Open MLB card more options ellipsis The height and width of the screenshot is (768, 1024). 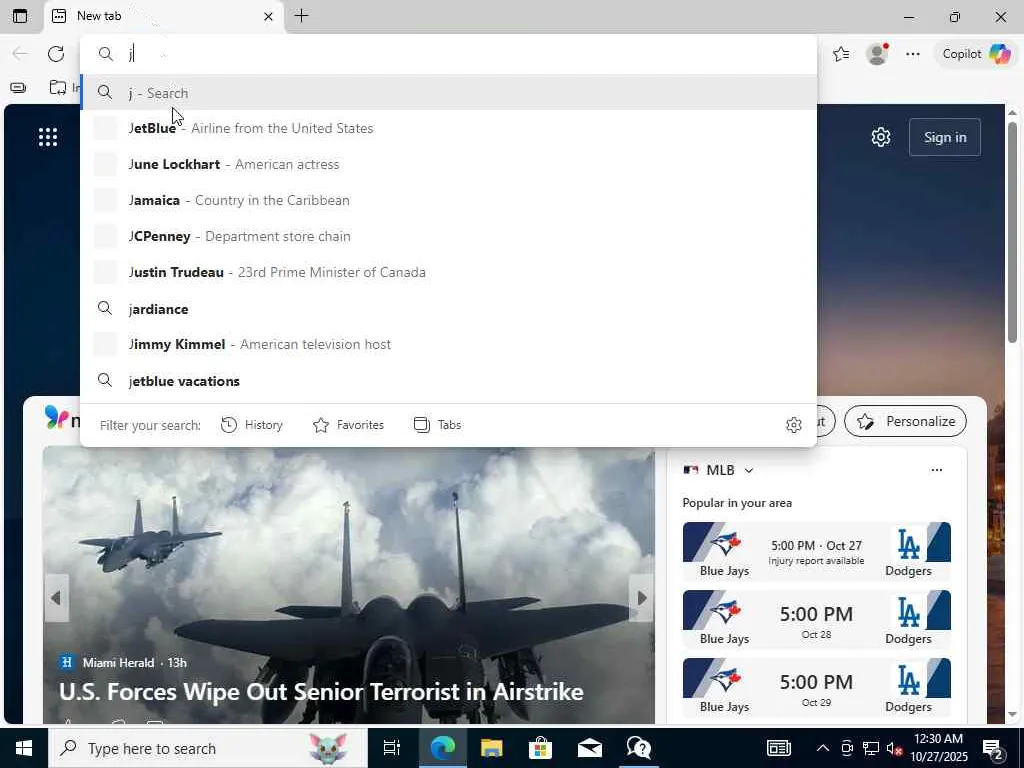pyautogui.click(x=936, y=470)
